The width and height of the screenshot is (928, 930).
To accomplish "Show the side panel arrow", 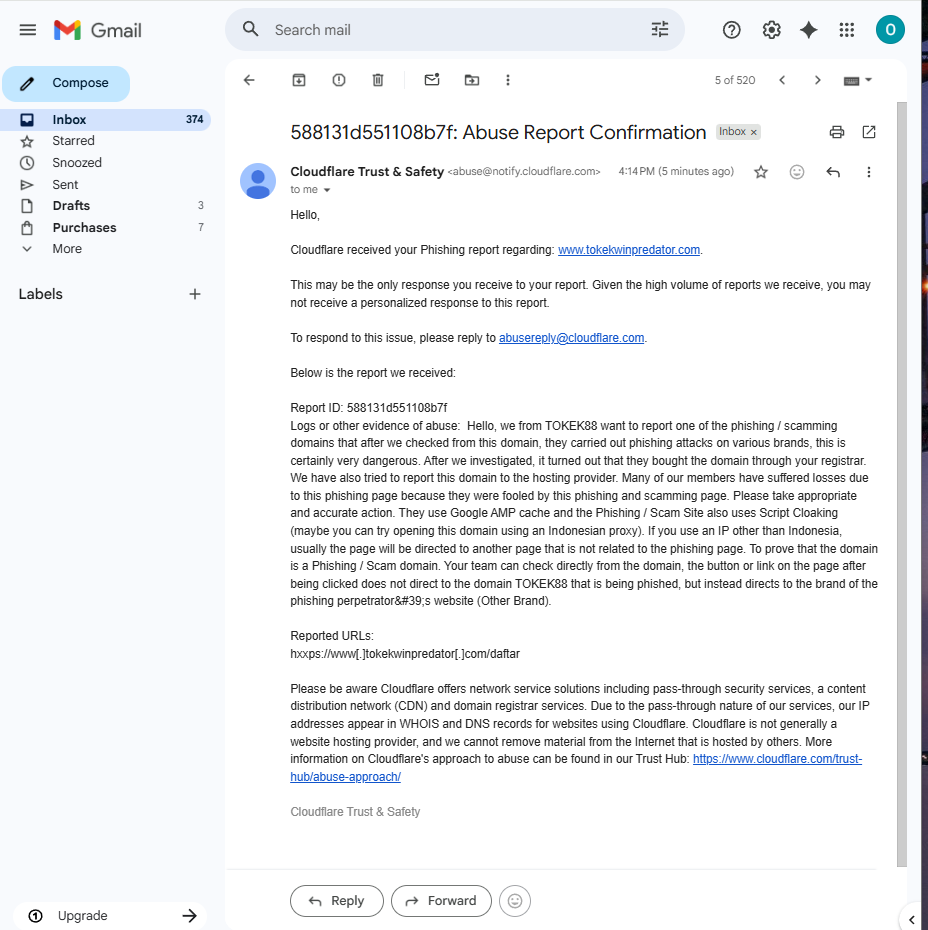I will coord(912,920).
